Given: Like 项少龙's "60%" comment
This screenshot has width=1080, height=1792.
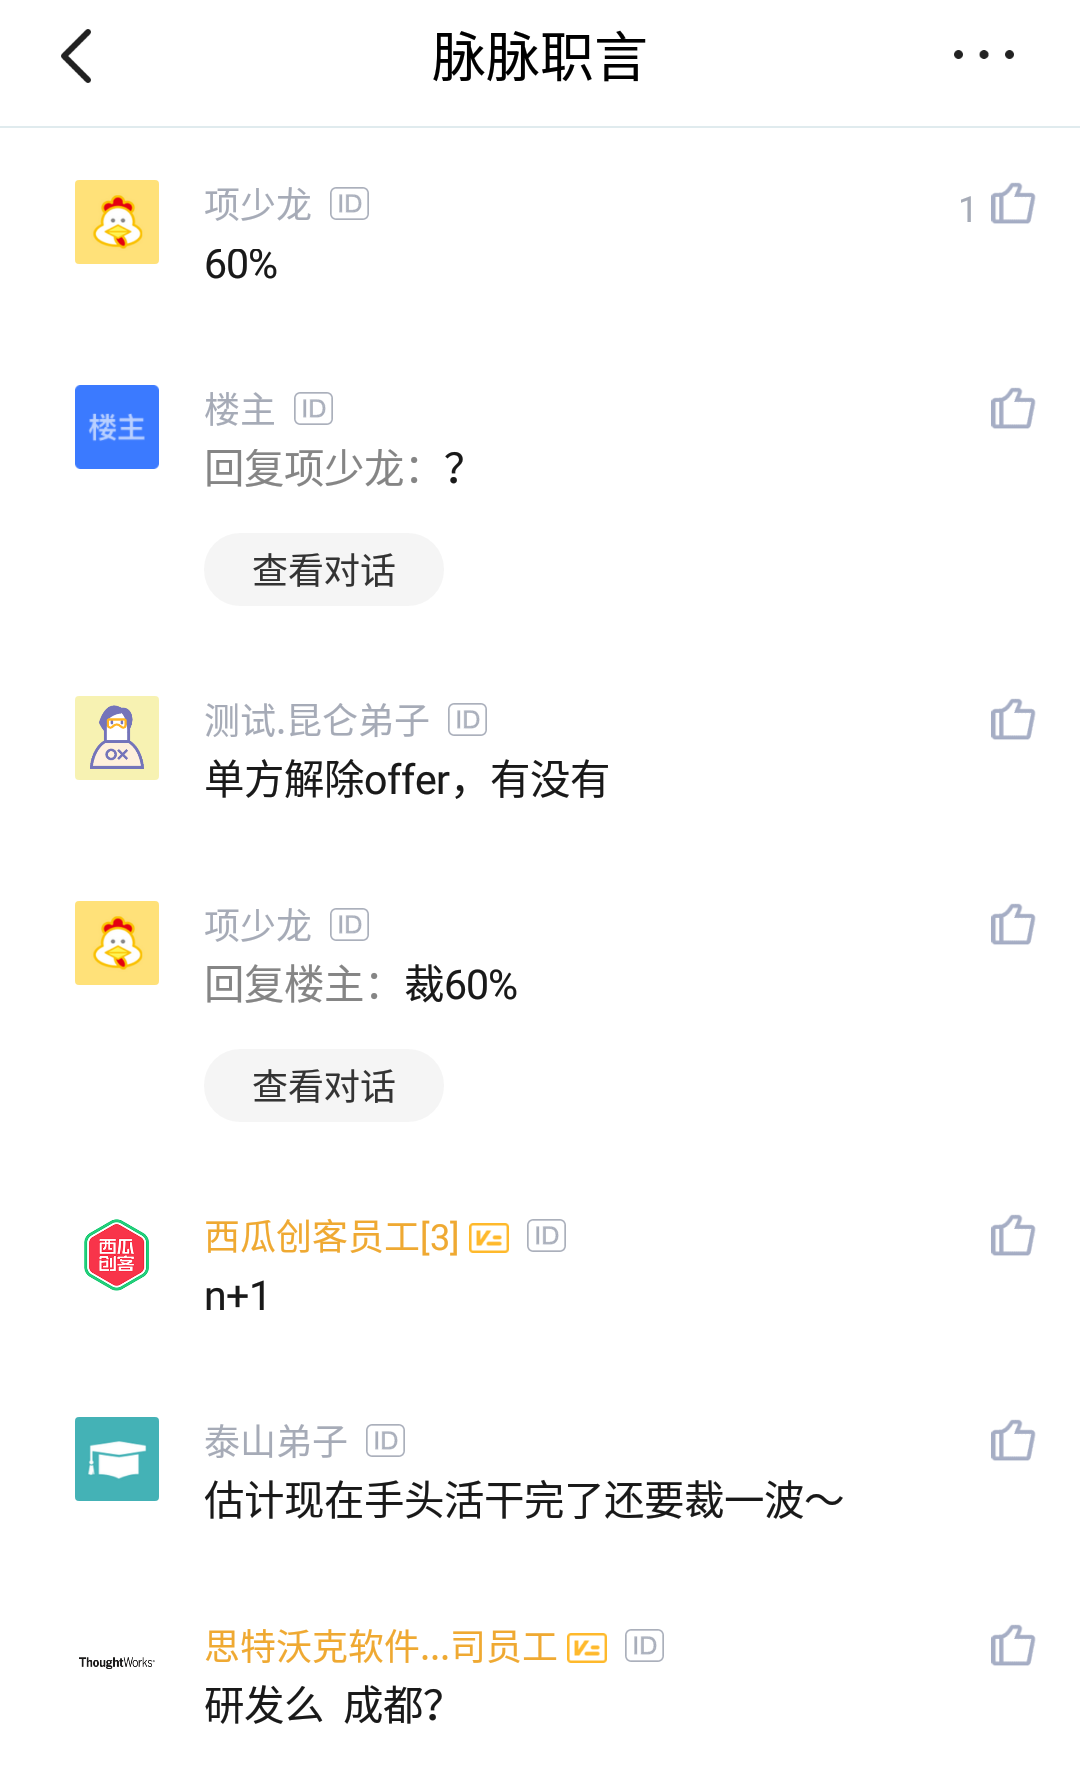Looking at the screenshot, I should [1012, 205].
